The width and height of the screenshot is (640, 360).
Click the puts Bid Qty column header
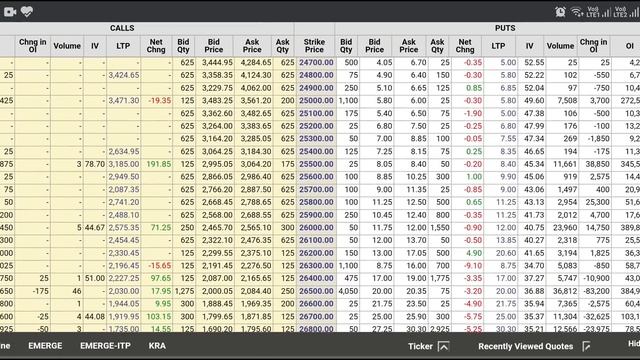(346, 46)
